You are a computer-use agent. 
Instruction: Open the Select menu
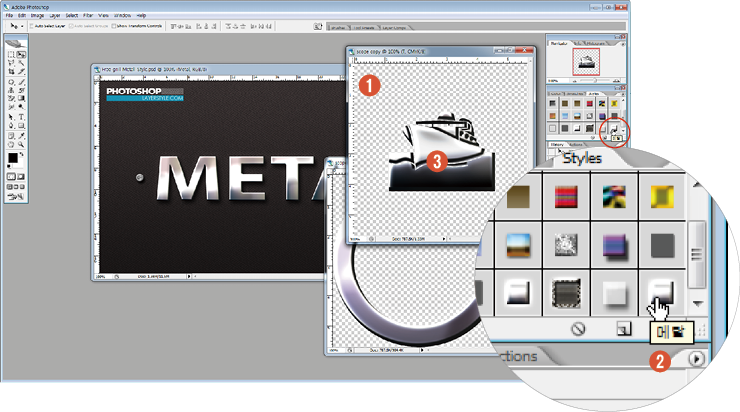click(72, 16)
